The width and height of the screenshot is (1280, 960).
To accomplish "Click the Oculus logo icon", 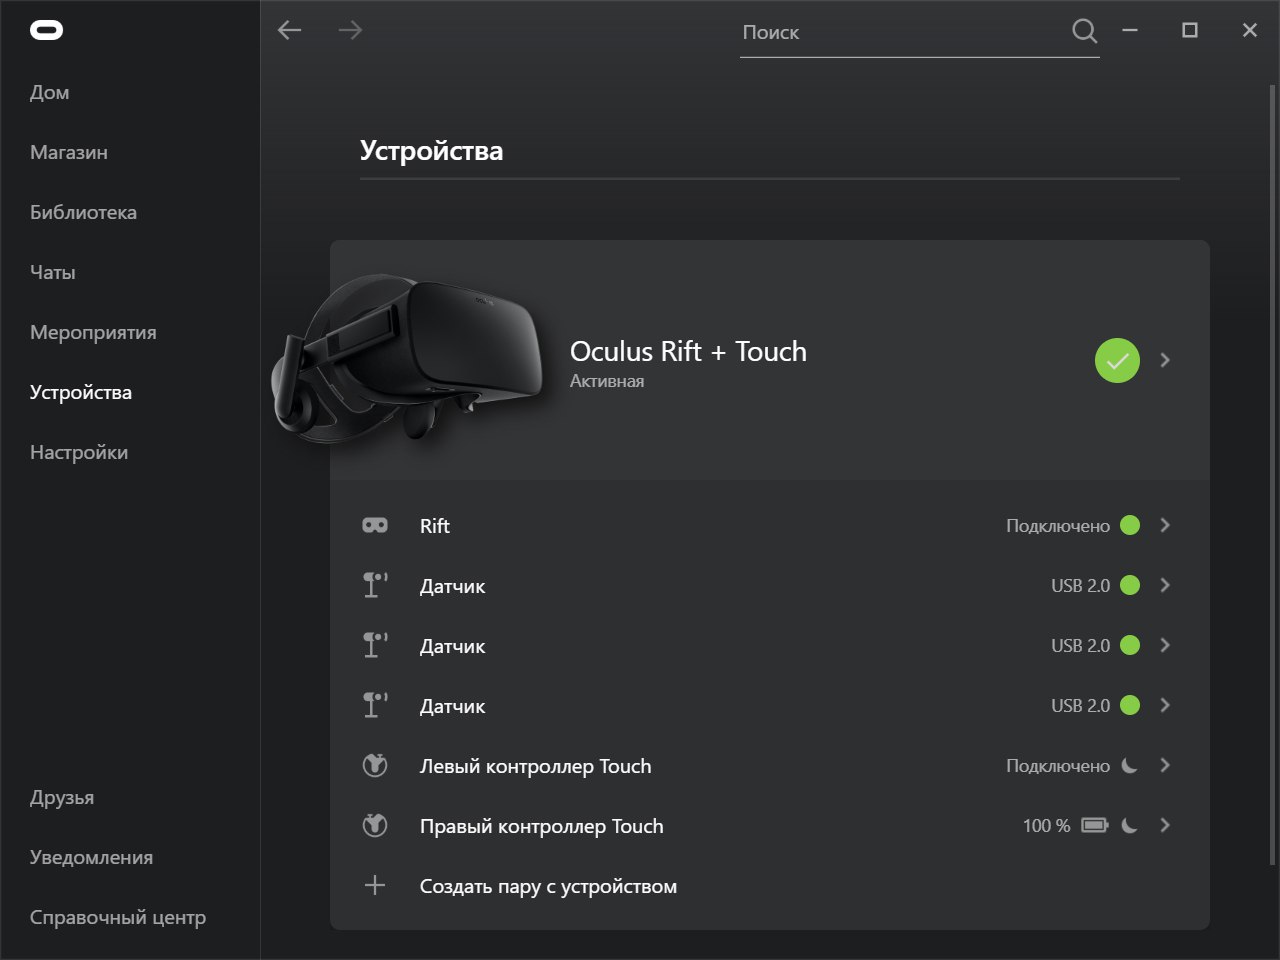I will [47, 30].
